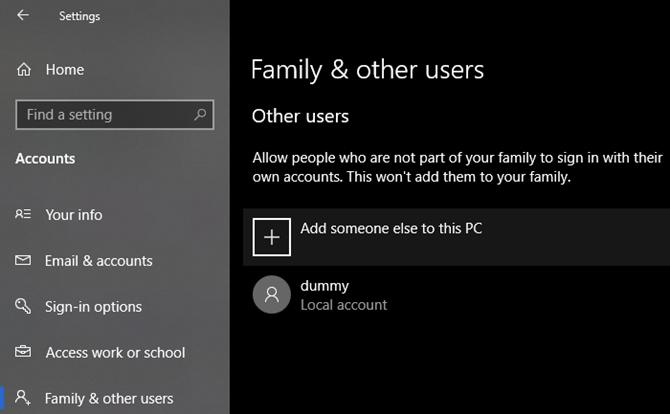The height and width of the screenshot is (414, 670).
Task: Open Access work or school settings
Action: [x=116, y=352]
